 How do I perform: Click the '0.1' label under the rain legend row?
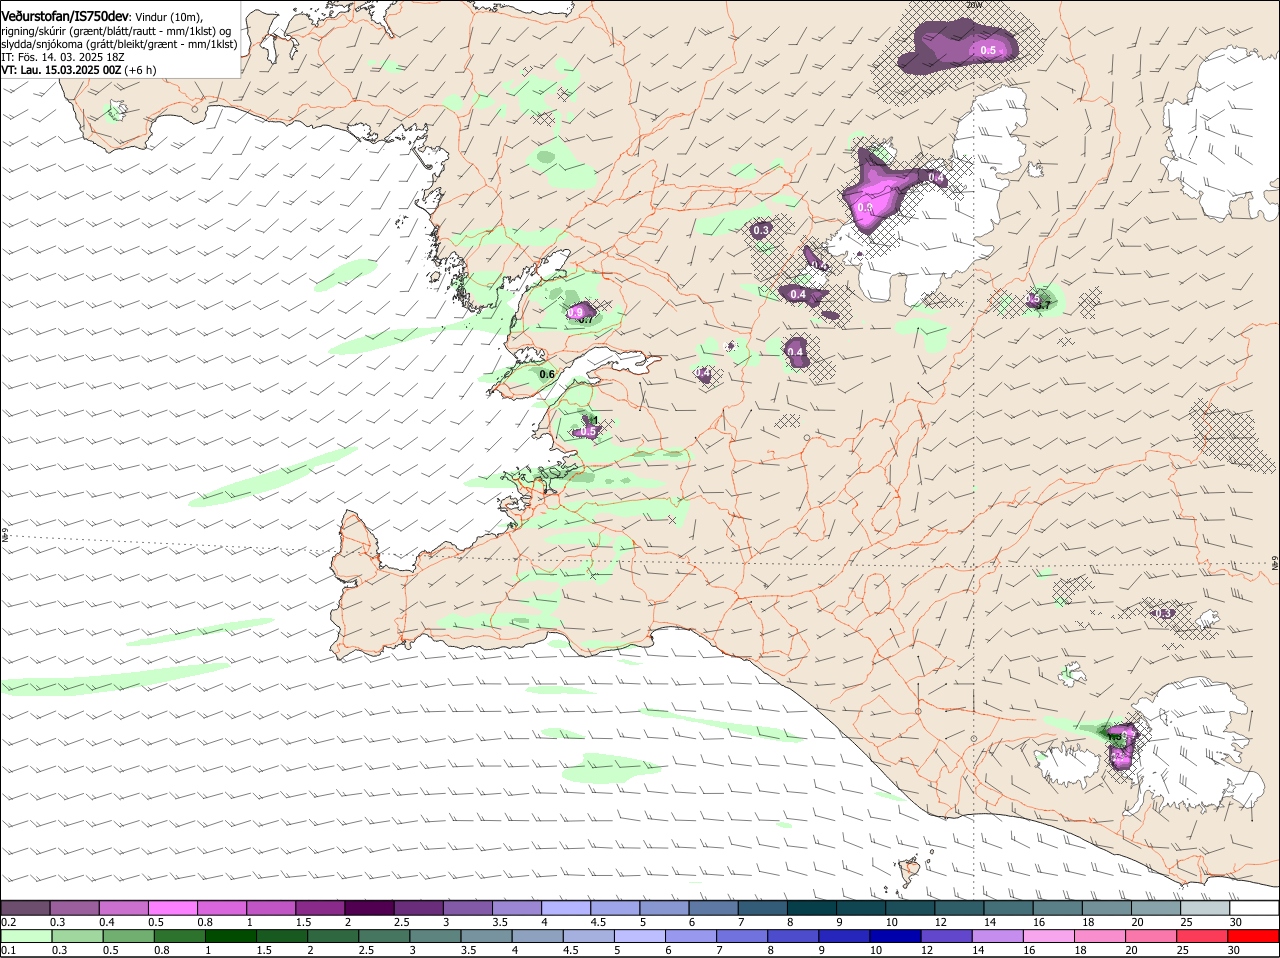pyautogui.click(x=8, y=950)
